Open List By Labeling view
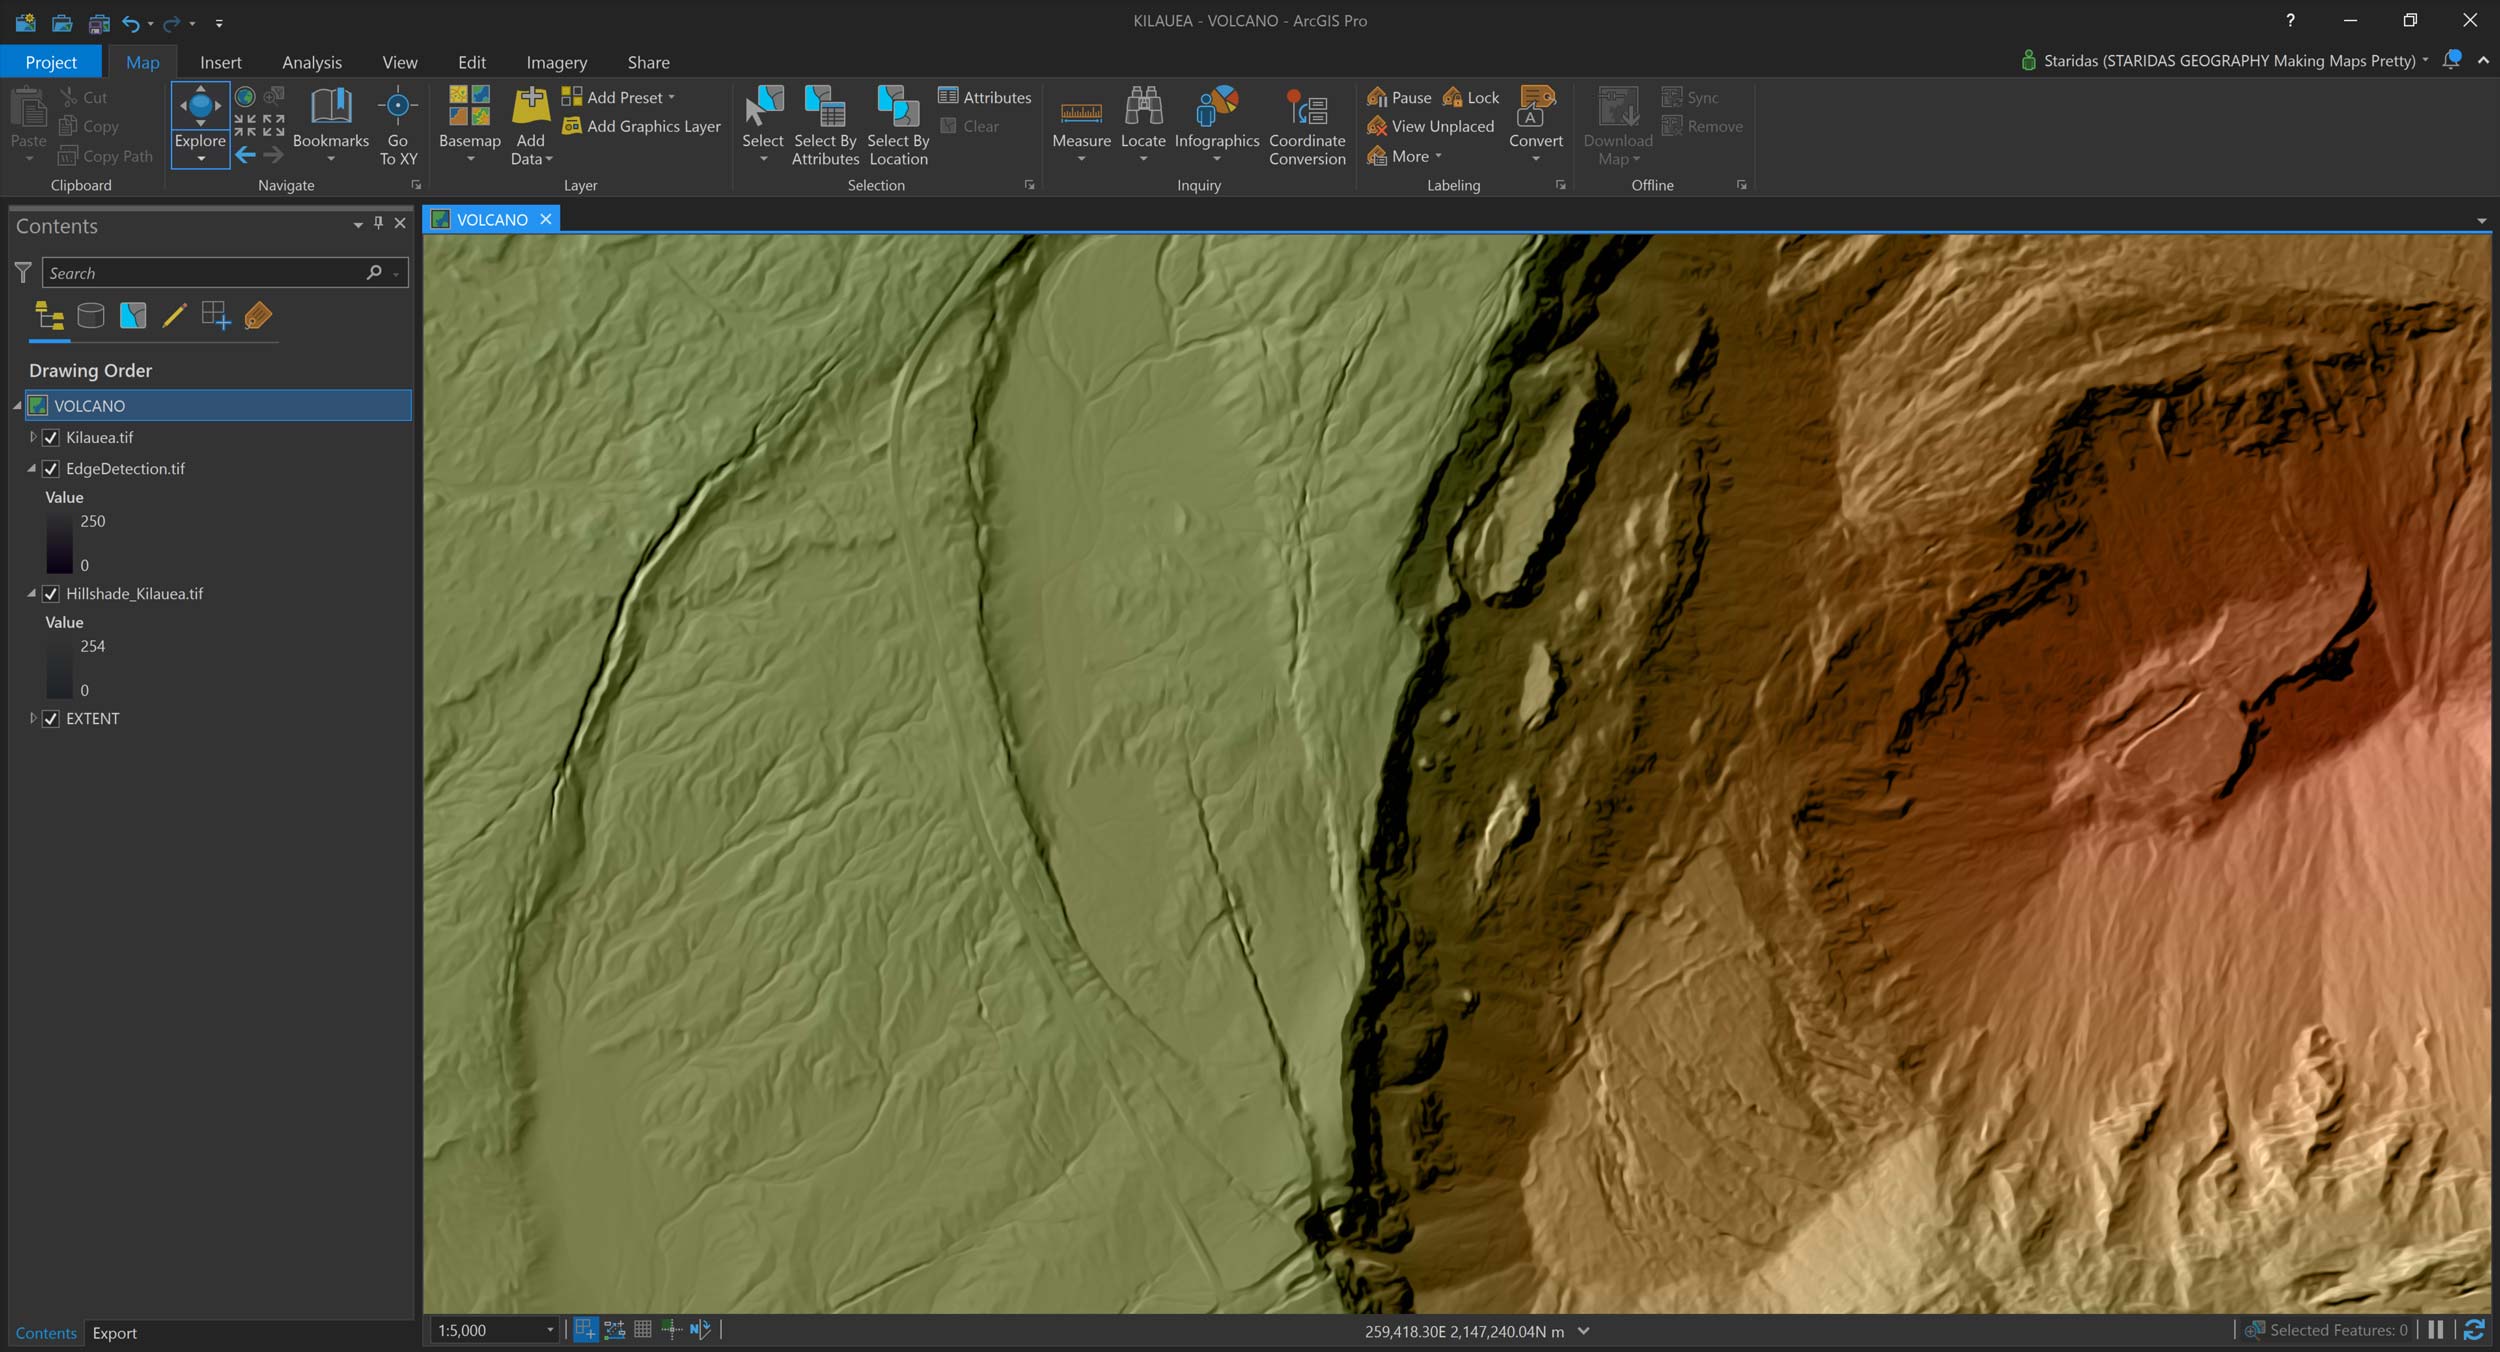Screen dimensions: 2500x1352 258,316
